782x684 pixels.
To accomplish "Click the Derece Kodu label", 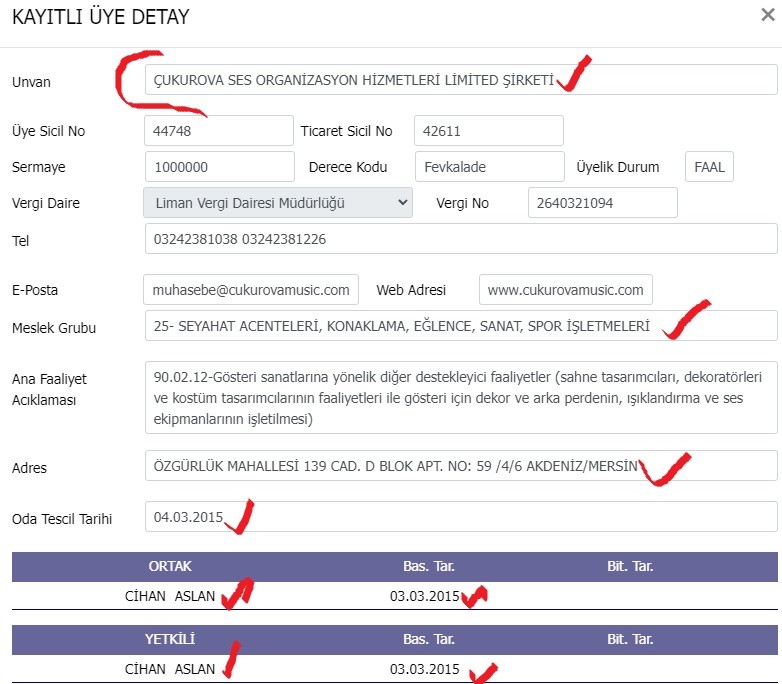I will coord(348,167).
